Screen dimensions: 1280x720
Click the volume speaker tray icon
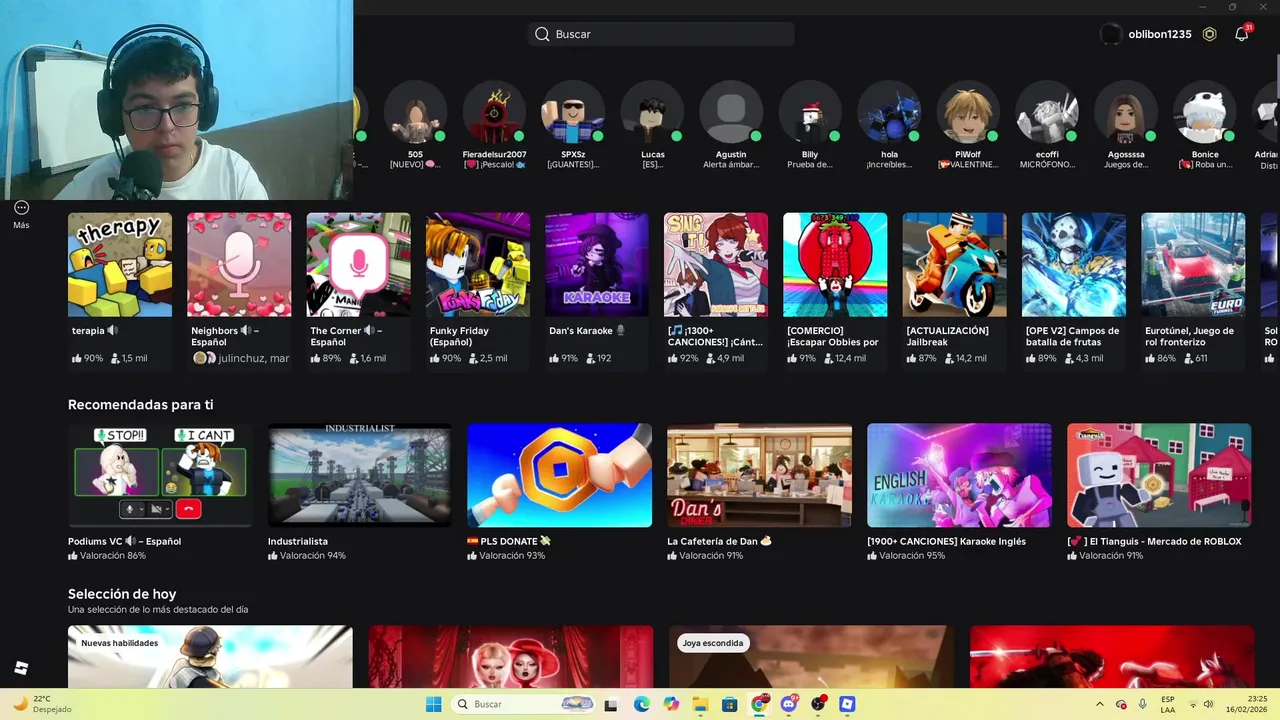pyautogui.click(x=1208, y=704)
